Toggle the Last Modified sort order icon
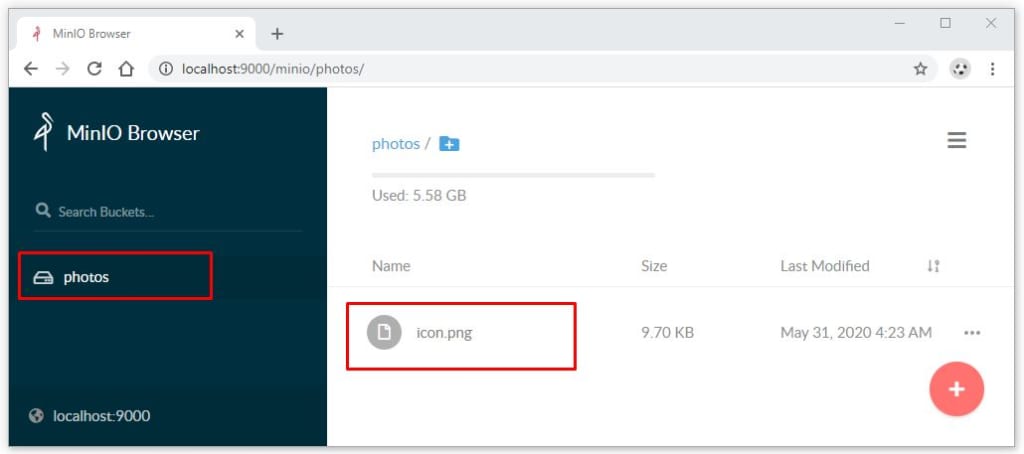The image size is (1024, 454). (x=933, y=266)
